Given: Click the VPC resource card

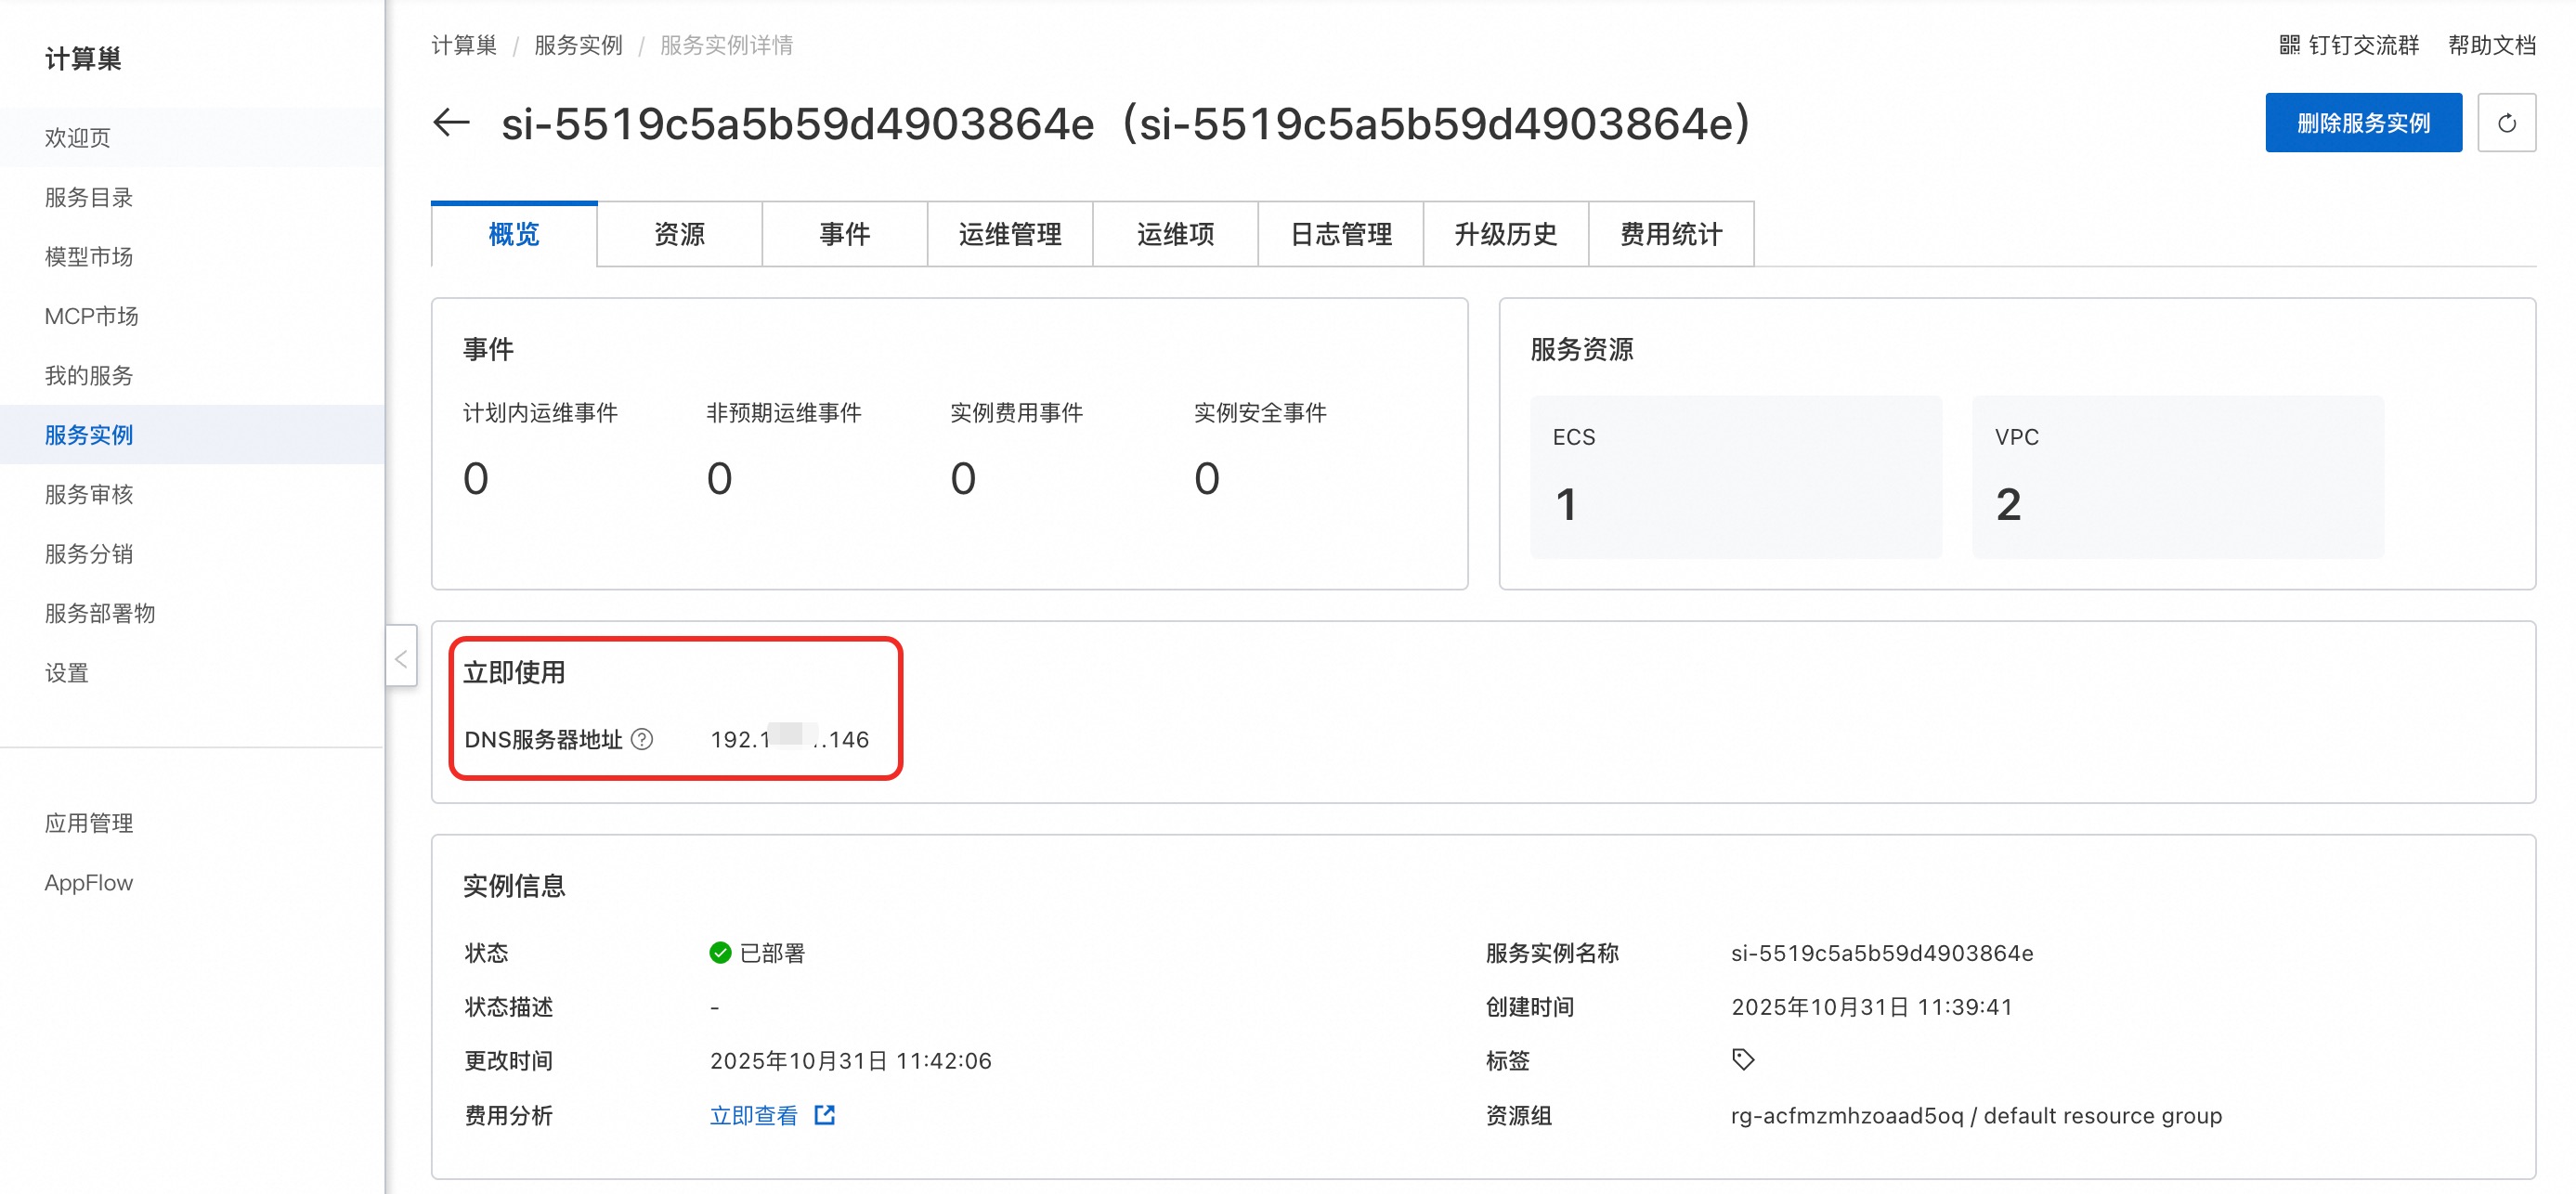Looking at the screenshot, I should [x=2177, y=476].
